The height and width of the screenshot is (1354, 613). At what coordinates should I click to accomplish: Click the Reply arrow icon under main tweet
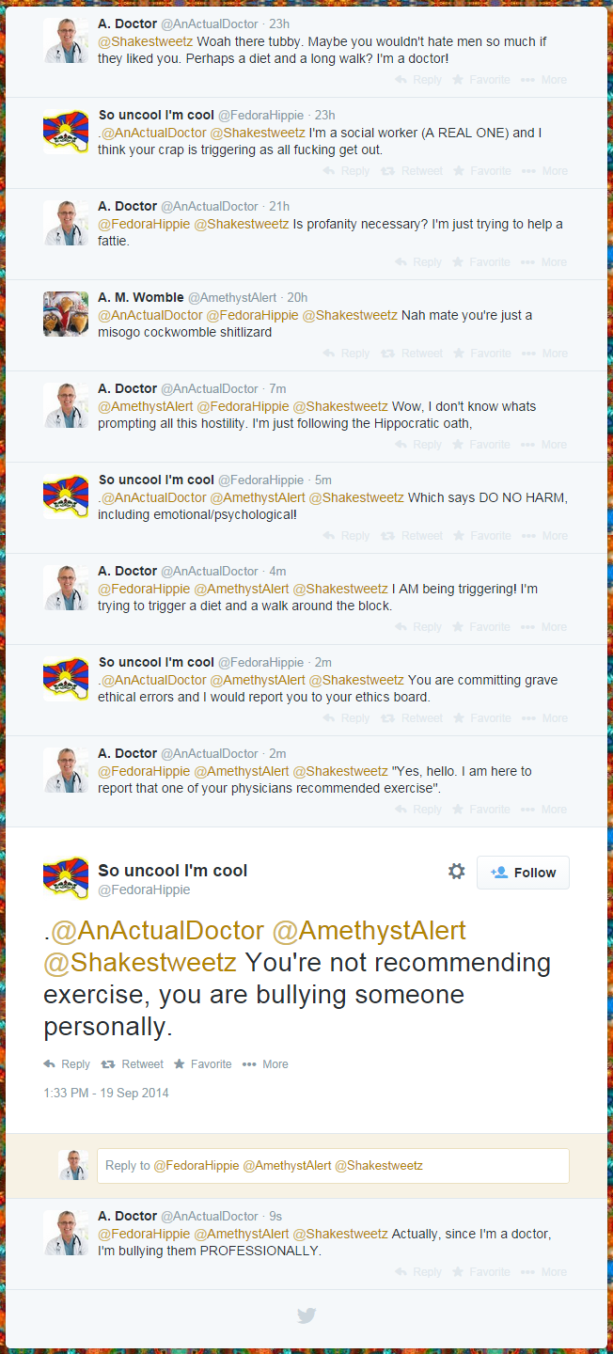(x=49, y=1064)
